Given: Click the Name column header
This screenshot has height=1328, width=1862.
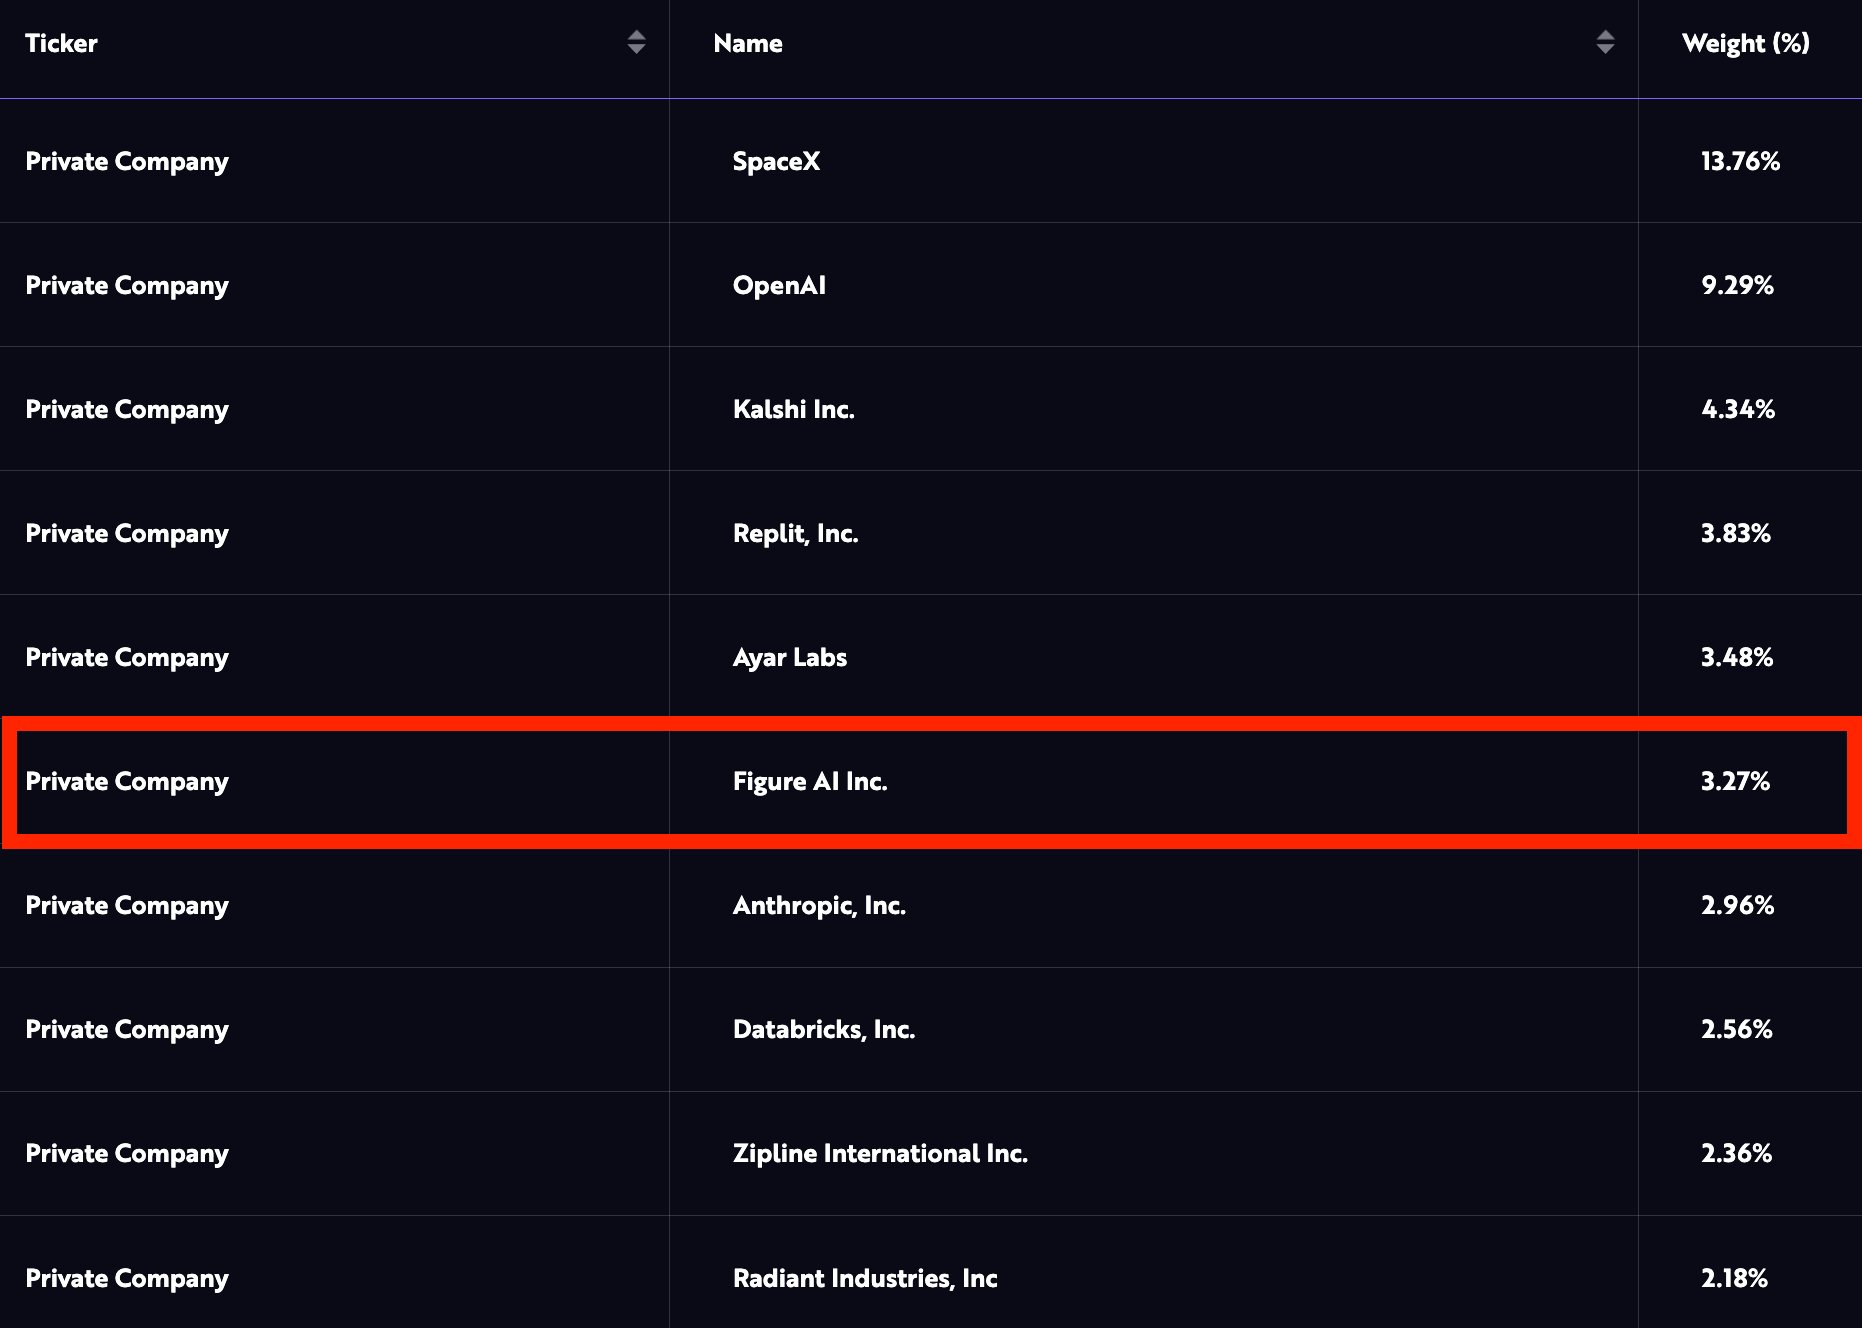Looking at the screenshot, I should pos(748,43).
